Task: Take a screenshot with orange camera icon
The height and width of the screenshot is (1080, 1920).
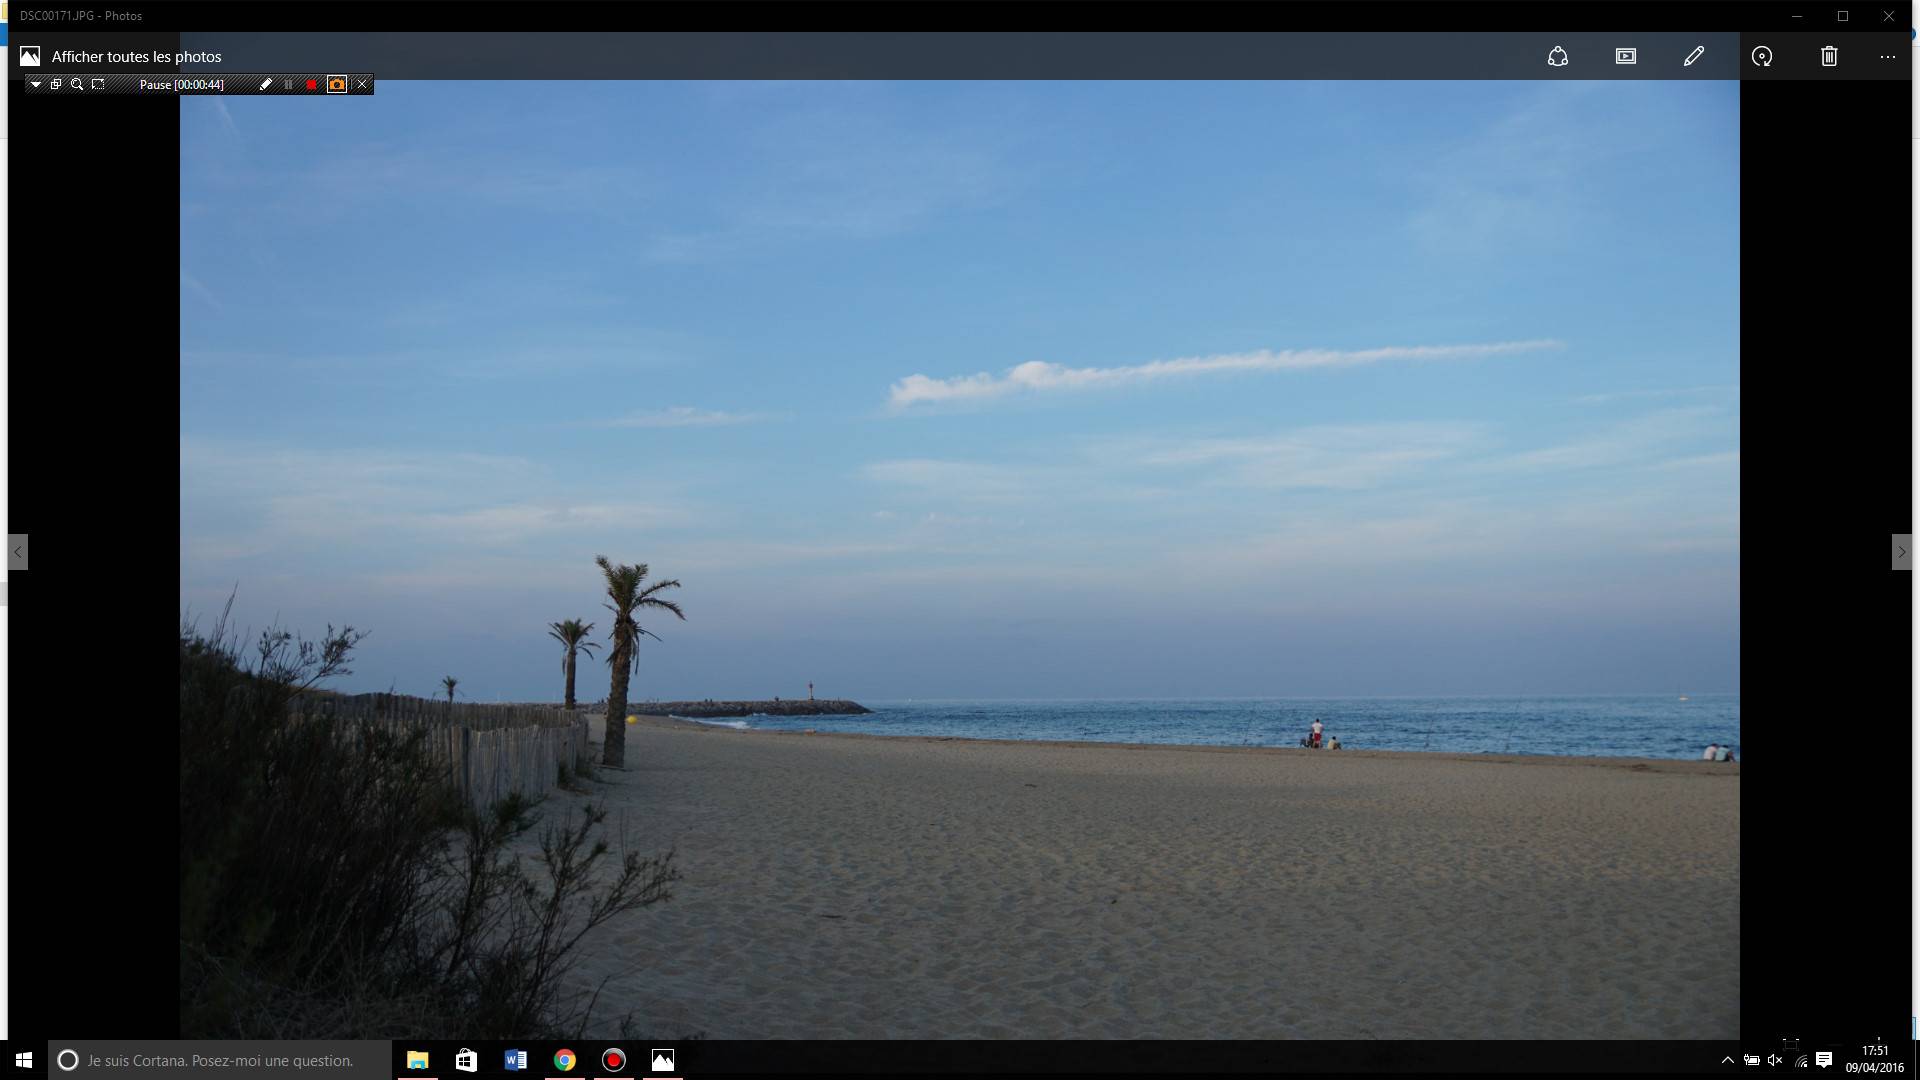Action: point(337,85)
